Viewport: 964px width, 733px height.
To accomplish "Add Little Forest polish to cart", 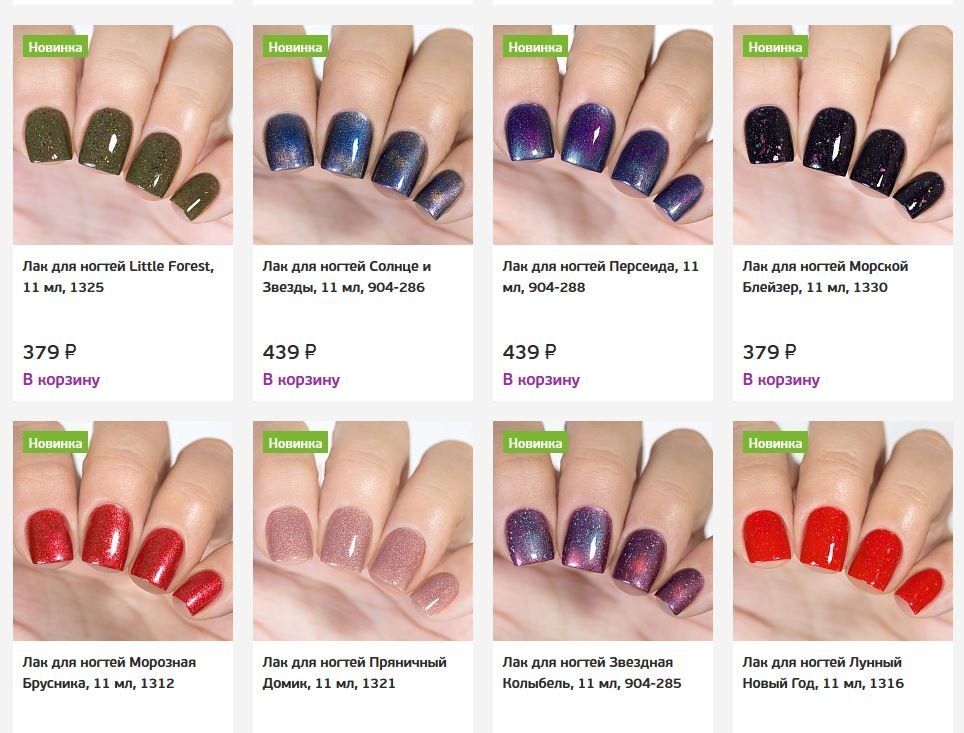I will [61, 379].
